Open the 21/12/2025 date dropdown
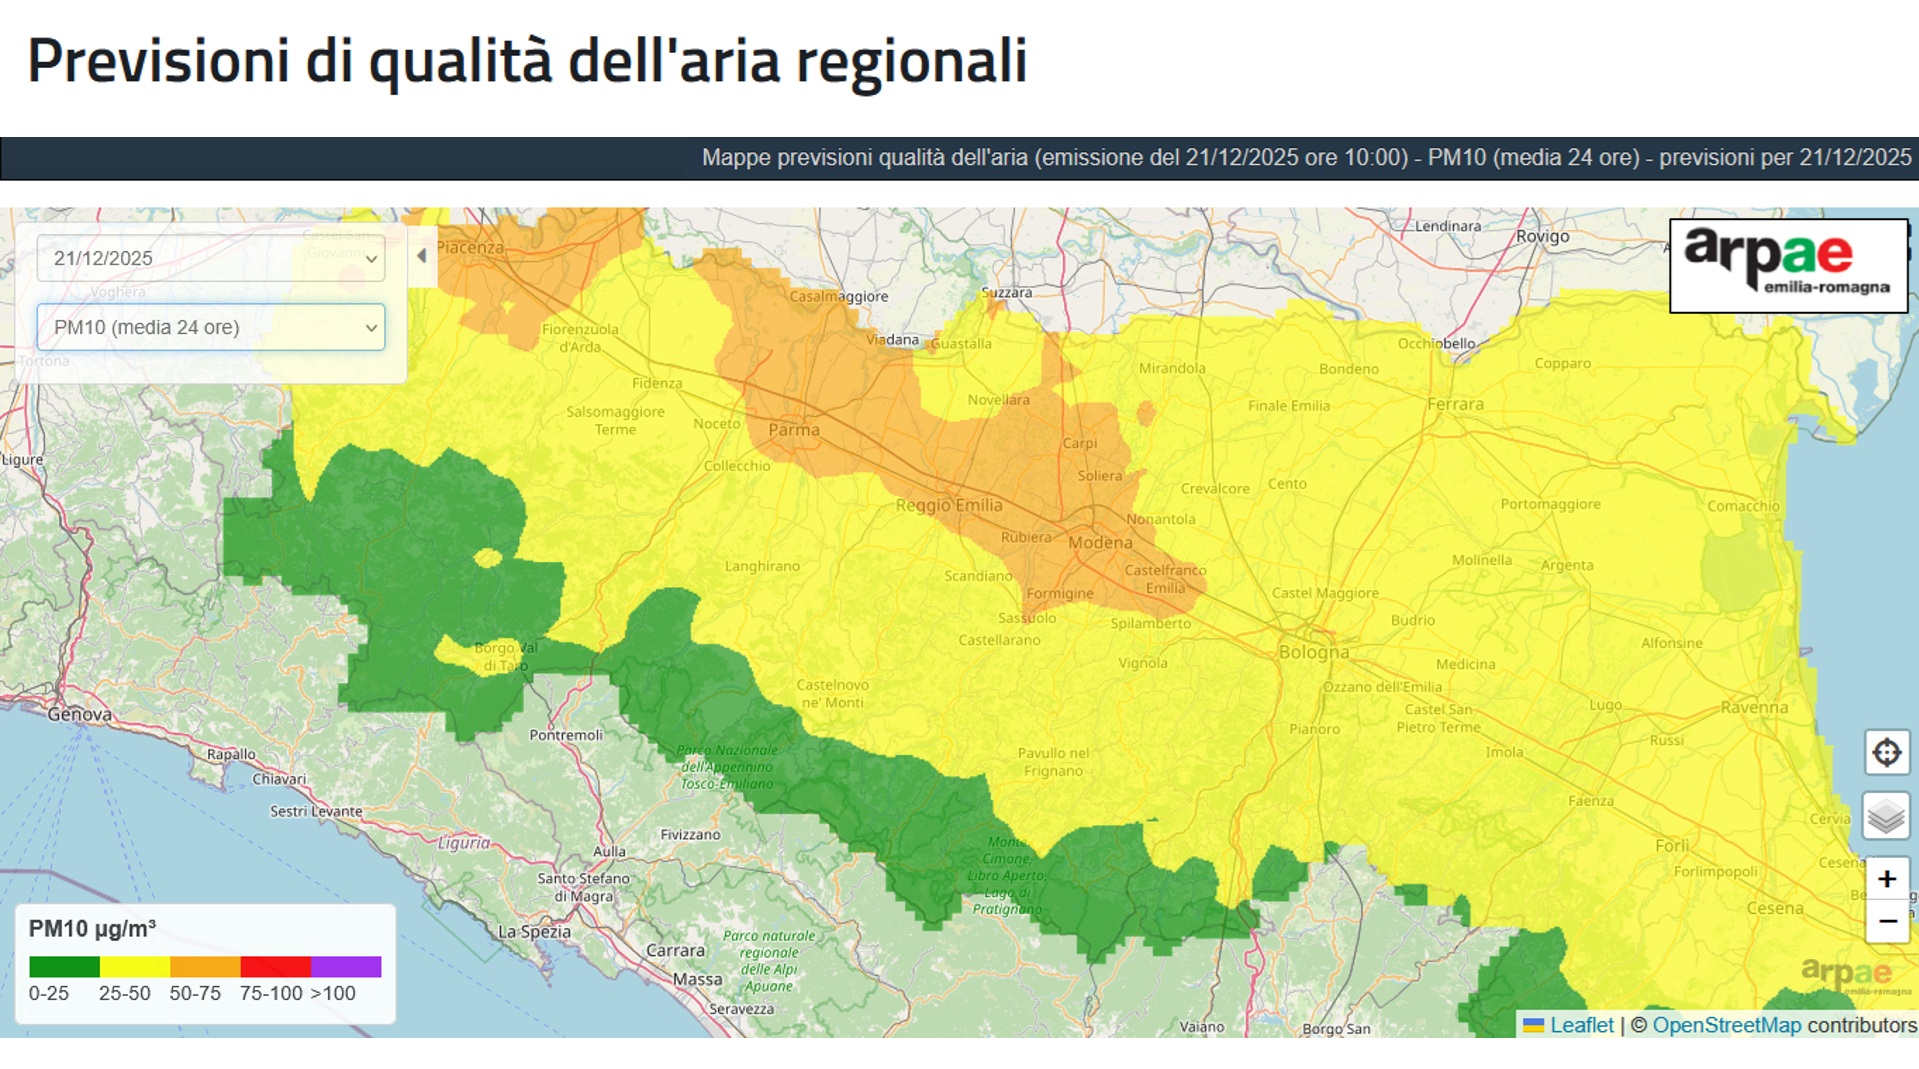The width and height of the screenshot is (1919, 1069). click(211, 258)
